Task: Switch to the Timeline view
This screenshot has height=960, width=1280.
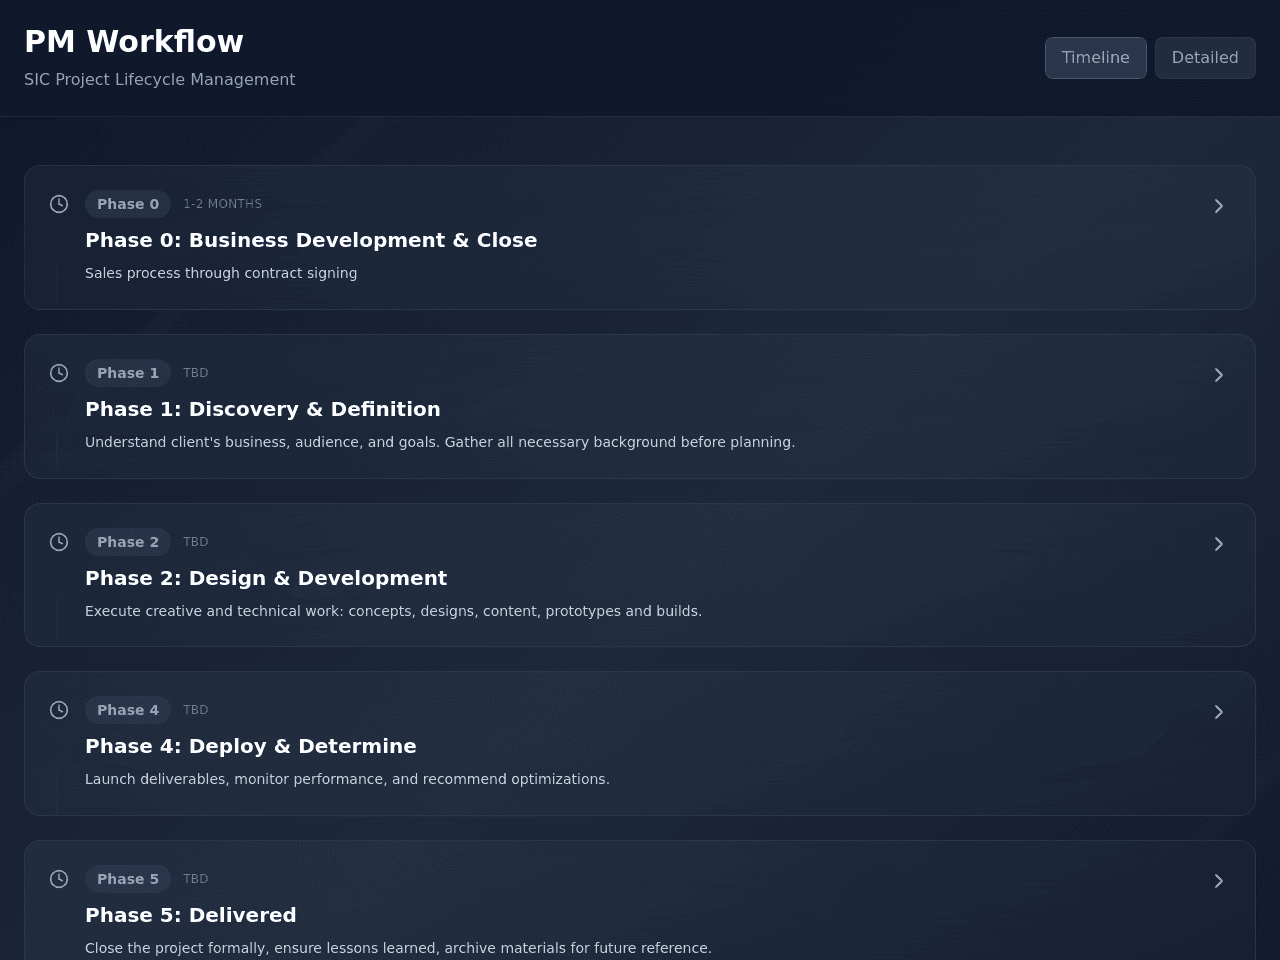Action: 1096,58
